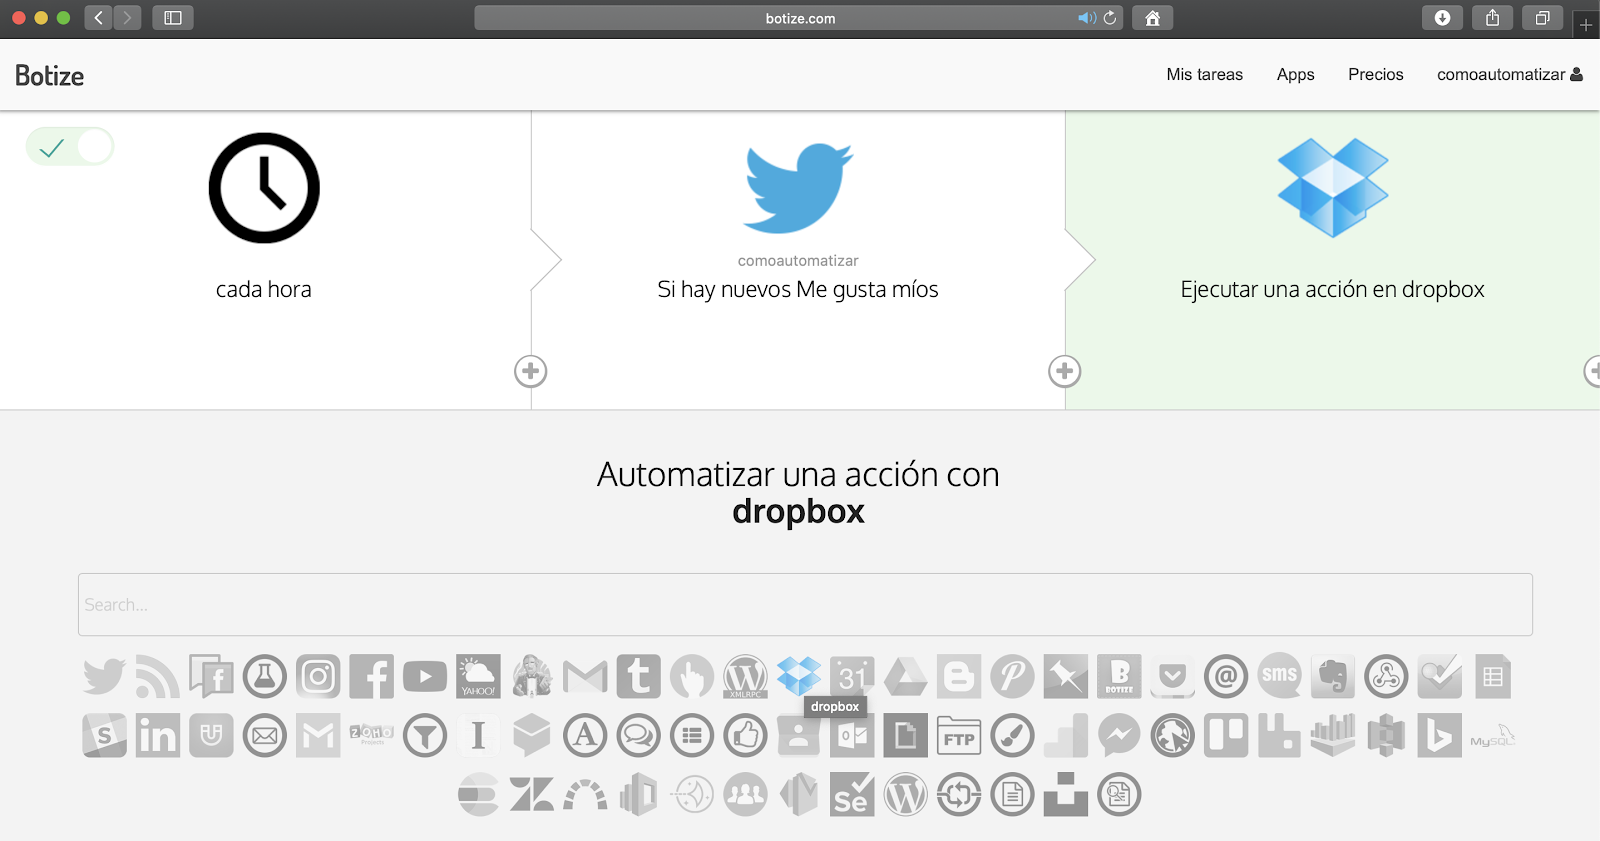Open Mis tareas in the top menu
Image resolution: width=1600 pixels, height=841 pixels.
[x=1204, y=75]
